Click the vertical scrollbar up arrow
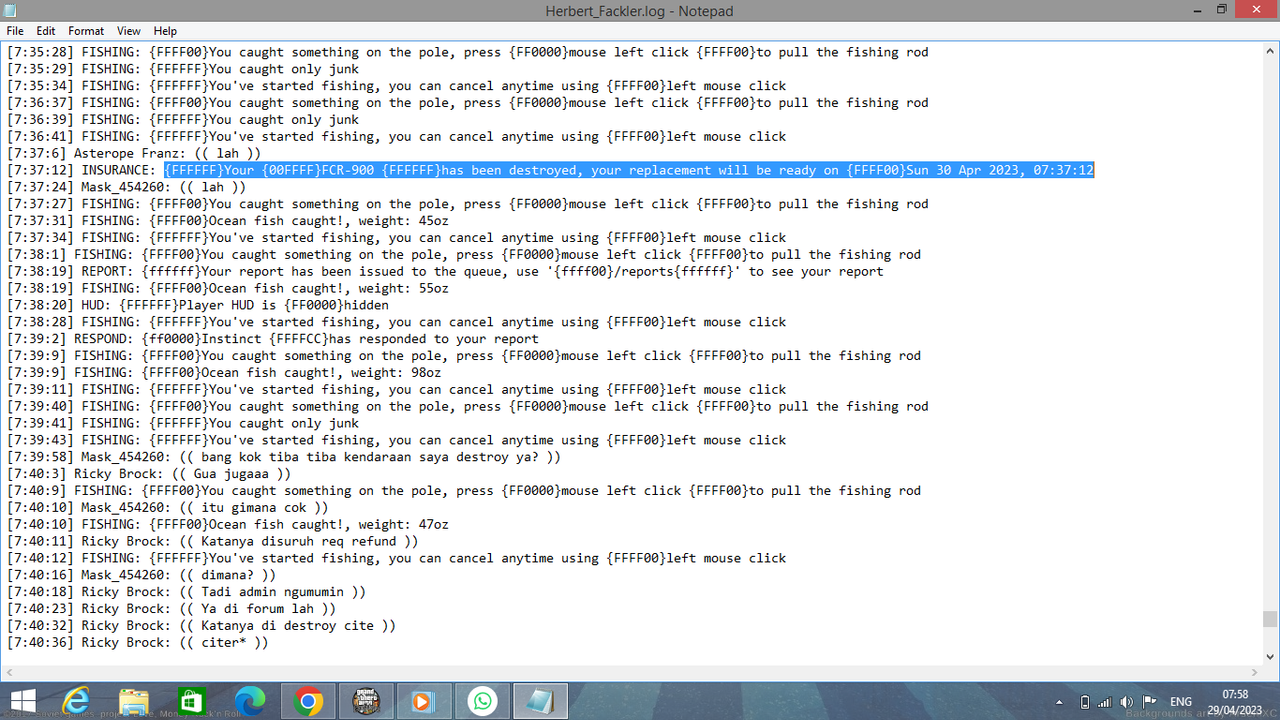The height and width of the screenshot is (720, 1280). coord(1271,50)
